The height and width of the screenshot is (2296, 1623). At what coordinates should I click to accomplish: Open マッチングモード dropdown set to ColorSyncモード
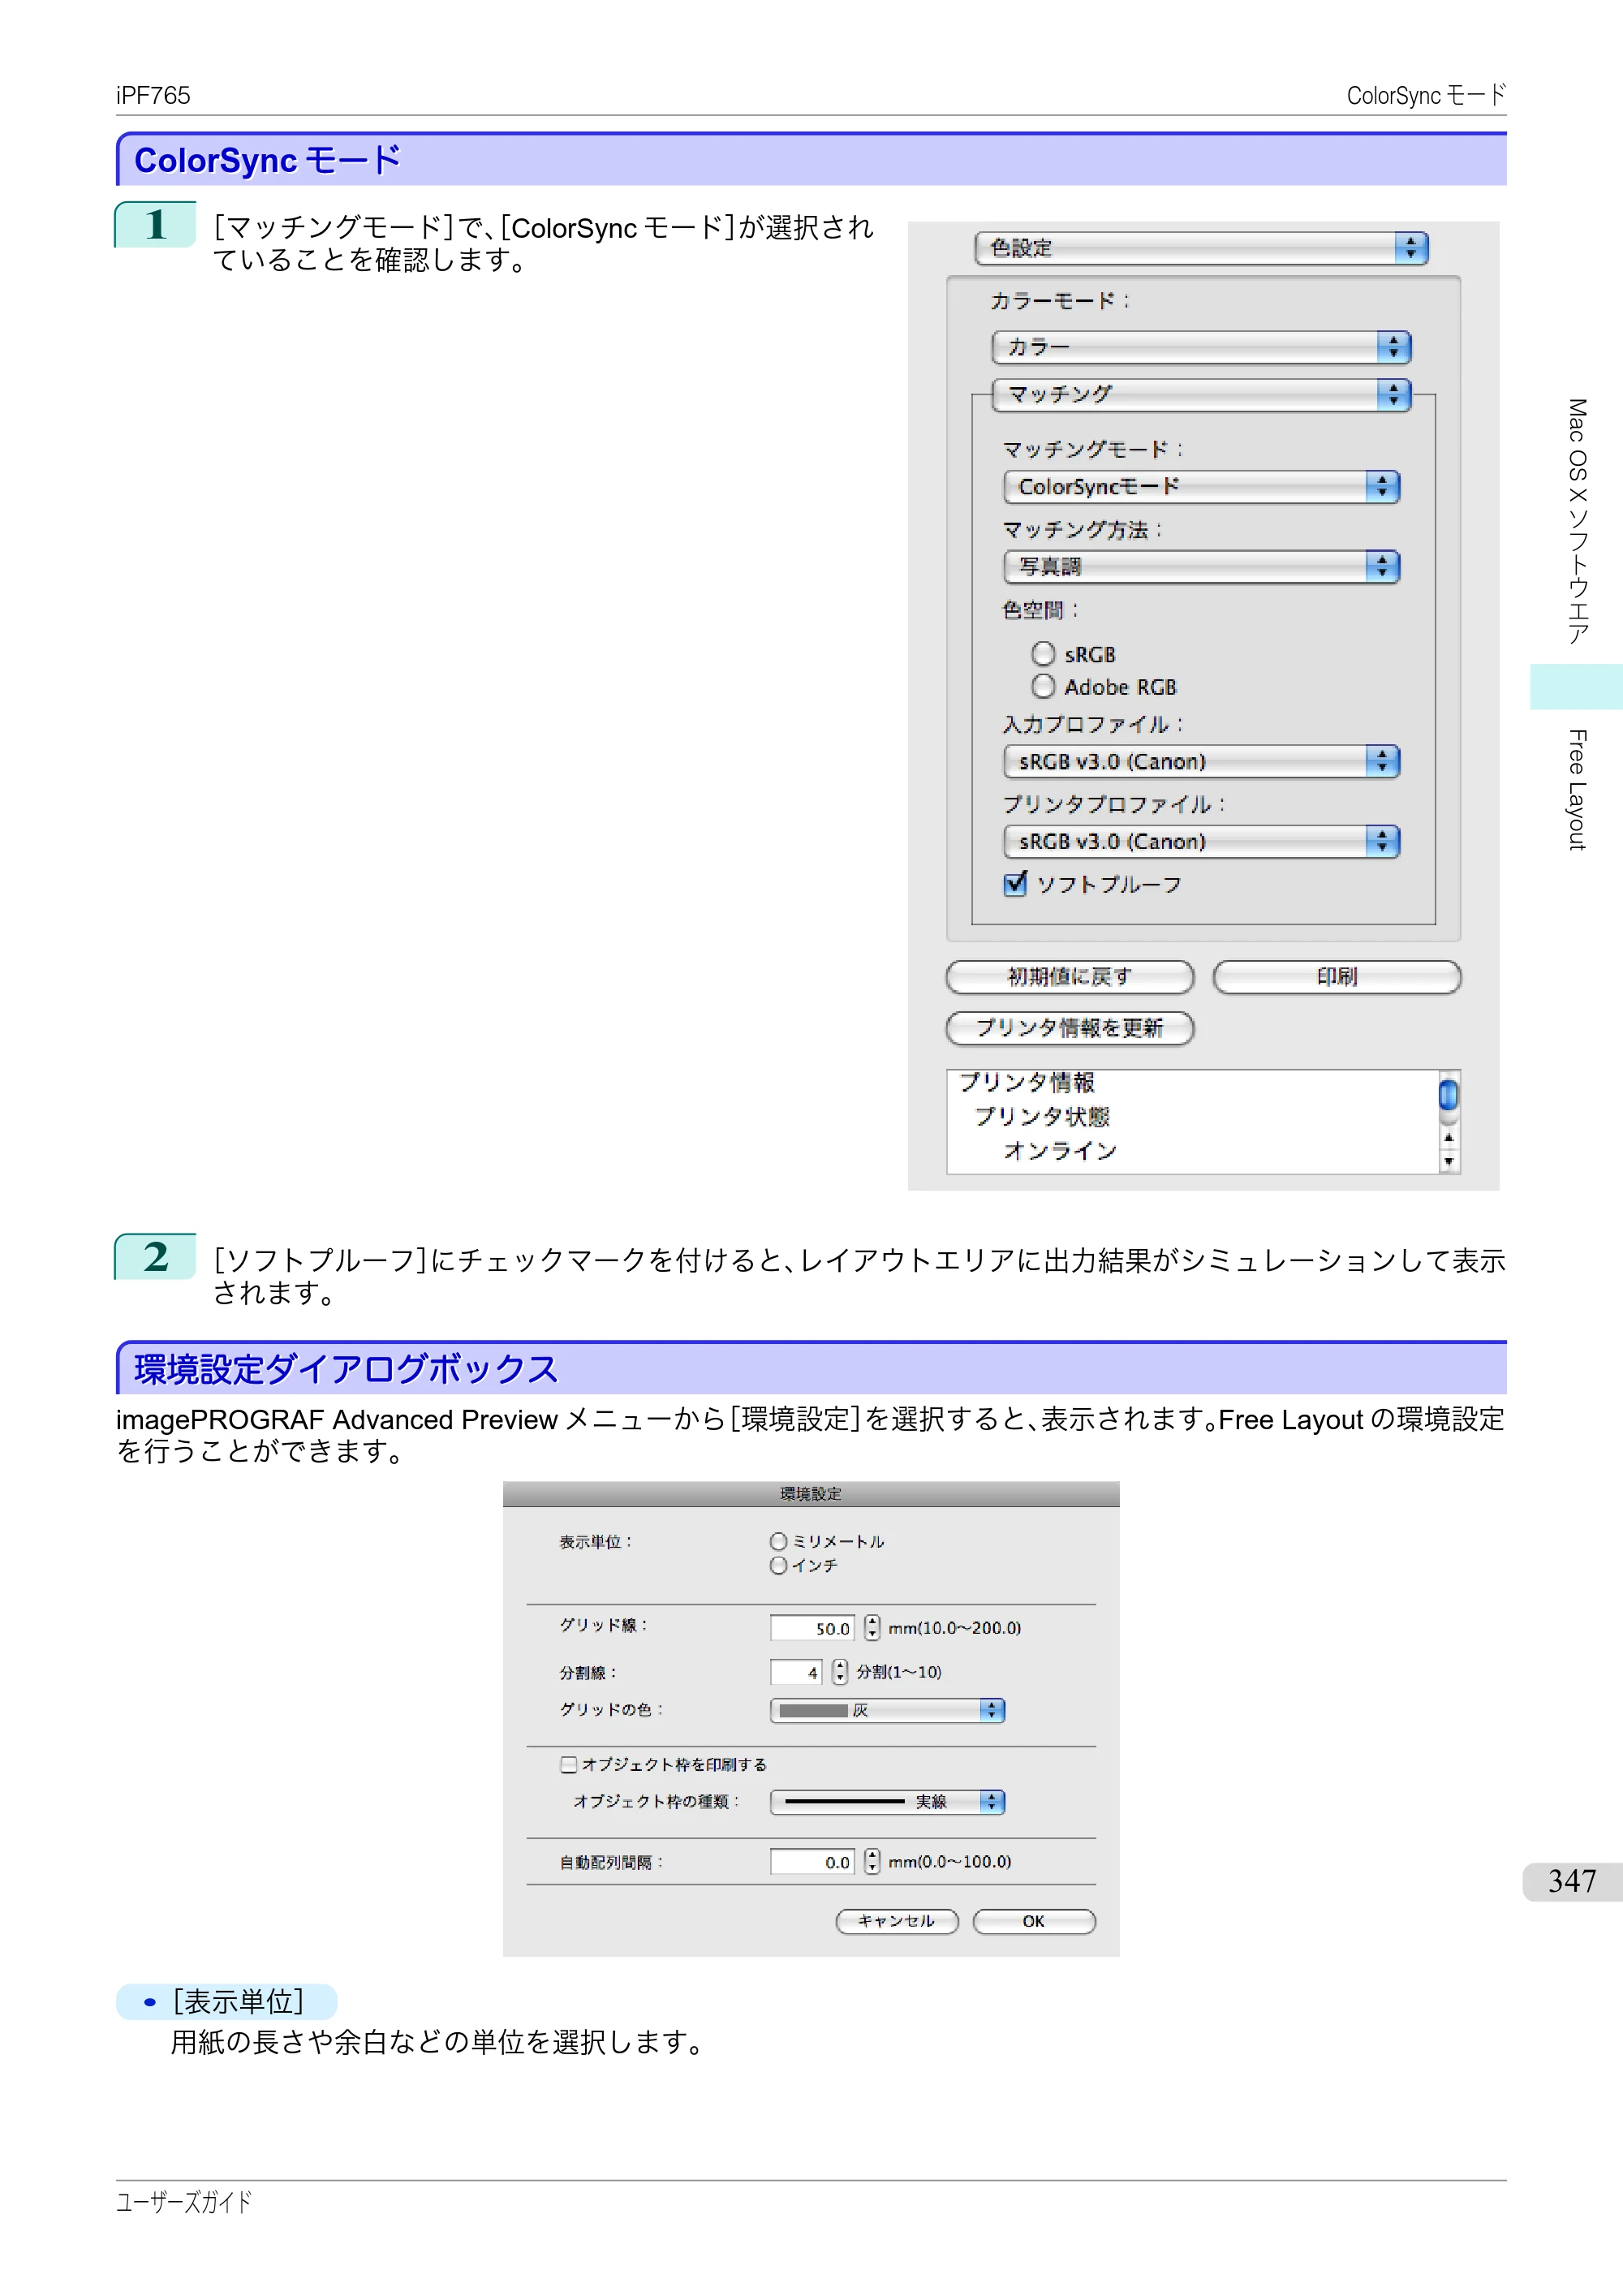coord(1201,487)
